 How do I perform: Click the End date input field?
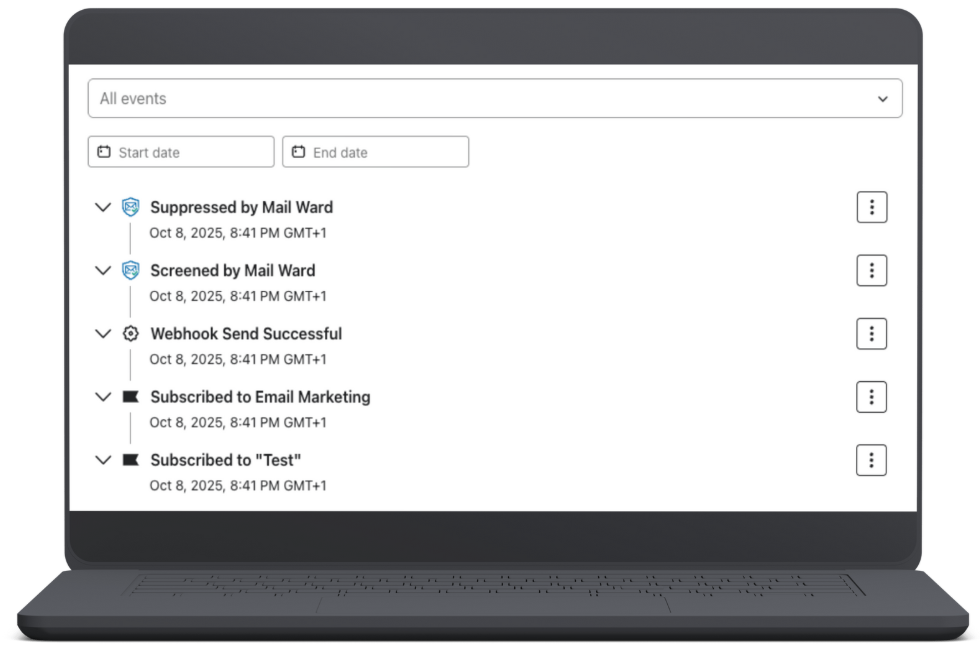[x=375, y=152]
